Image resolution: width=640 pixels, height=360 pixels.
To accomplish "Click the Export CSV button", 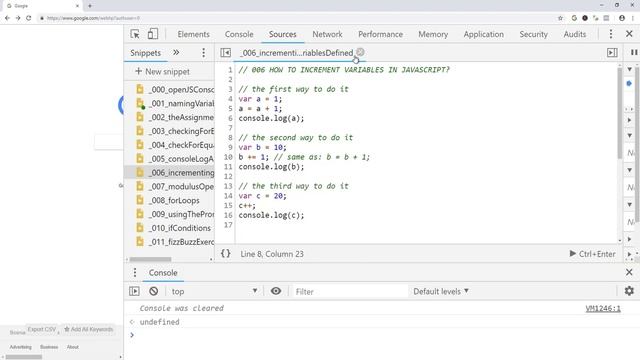I will coord(42,329).
